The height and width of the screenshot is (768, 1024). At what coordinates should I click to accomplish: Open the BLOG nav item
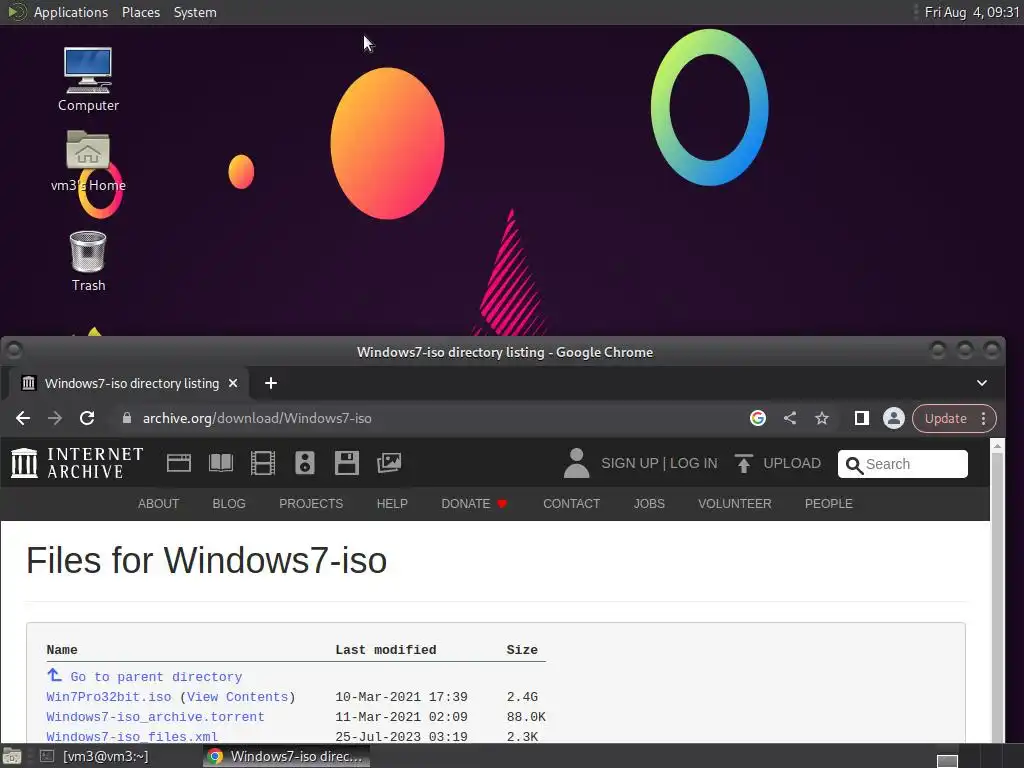pyautogui.click(x=229, y=504)
